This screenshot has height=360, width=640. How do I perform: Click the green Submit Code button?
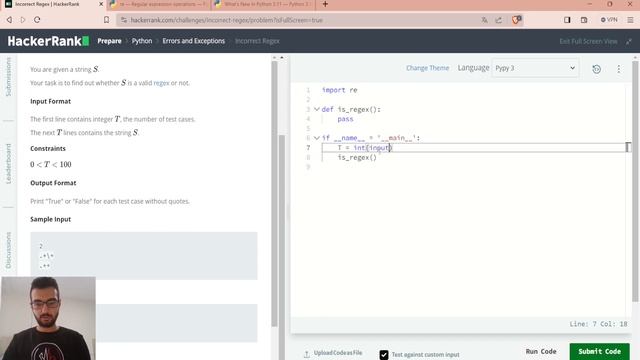tap(599, 351)
